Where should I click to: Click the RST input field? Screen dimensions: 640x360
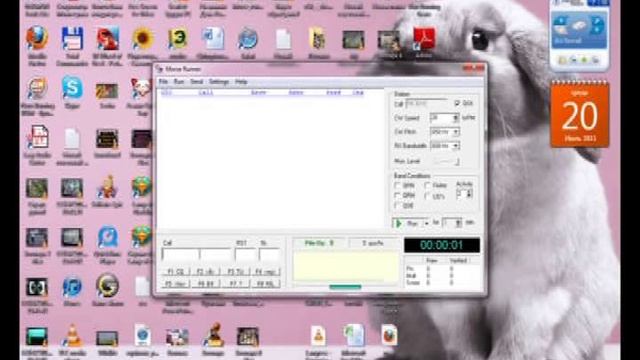245,255
